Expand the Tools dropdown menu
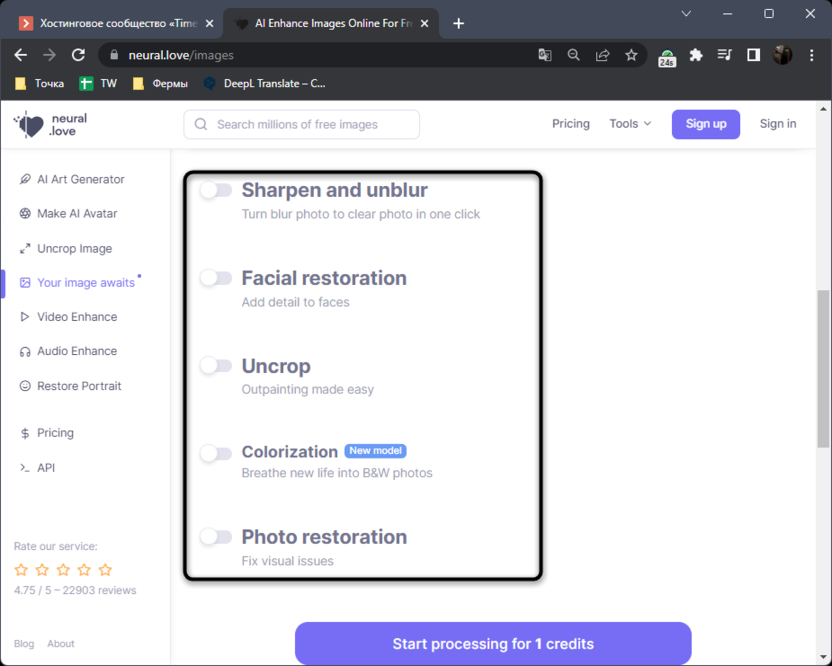 (x=630, y=124)
